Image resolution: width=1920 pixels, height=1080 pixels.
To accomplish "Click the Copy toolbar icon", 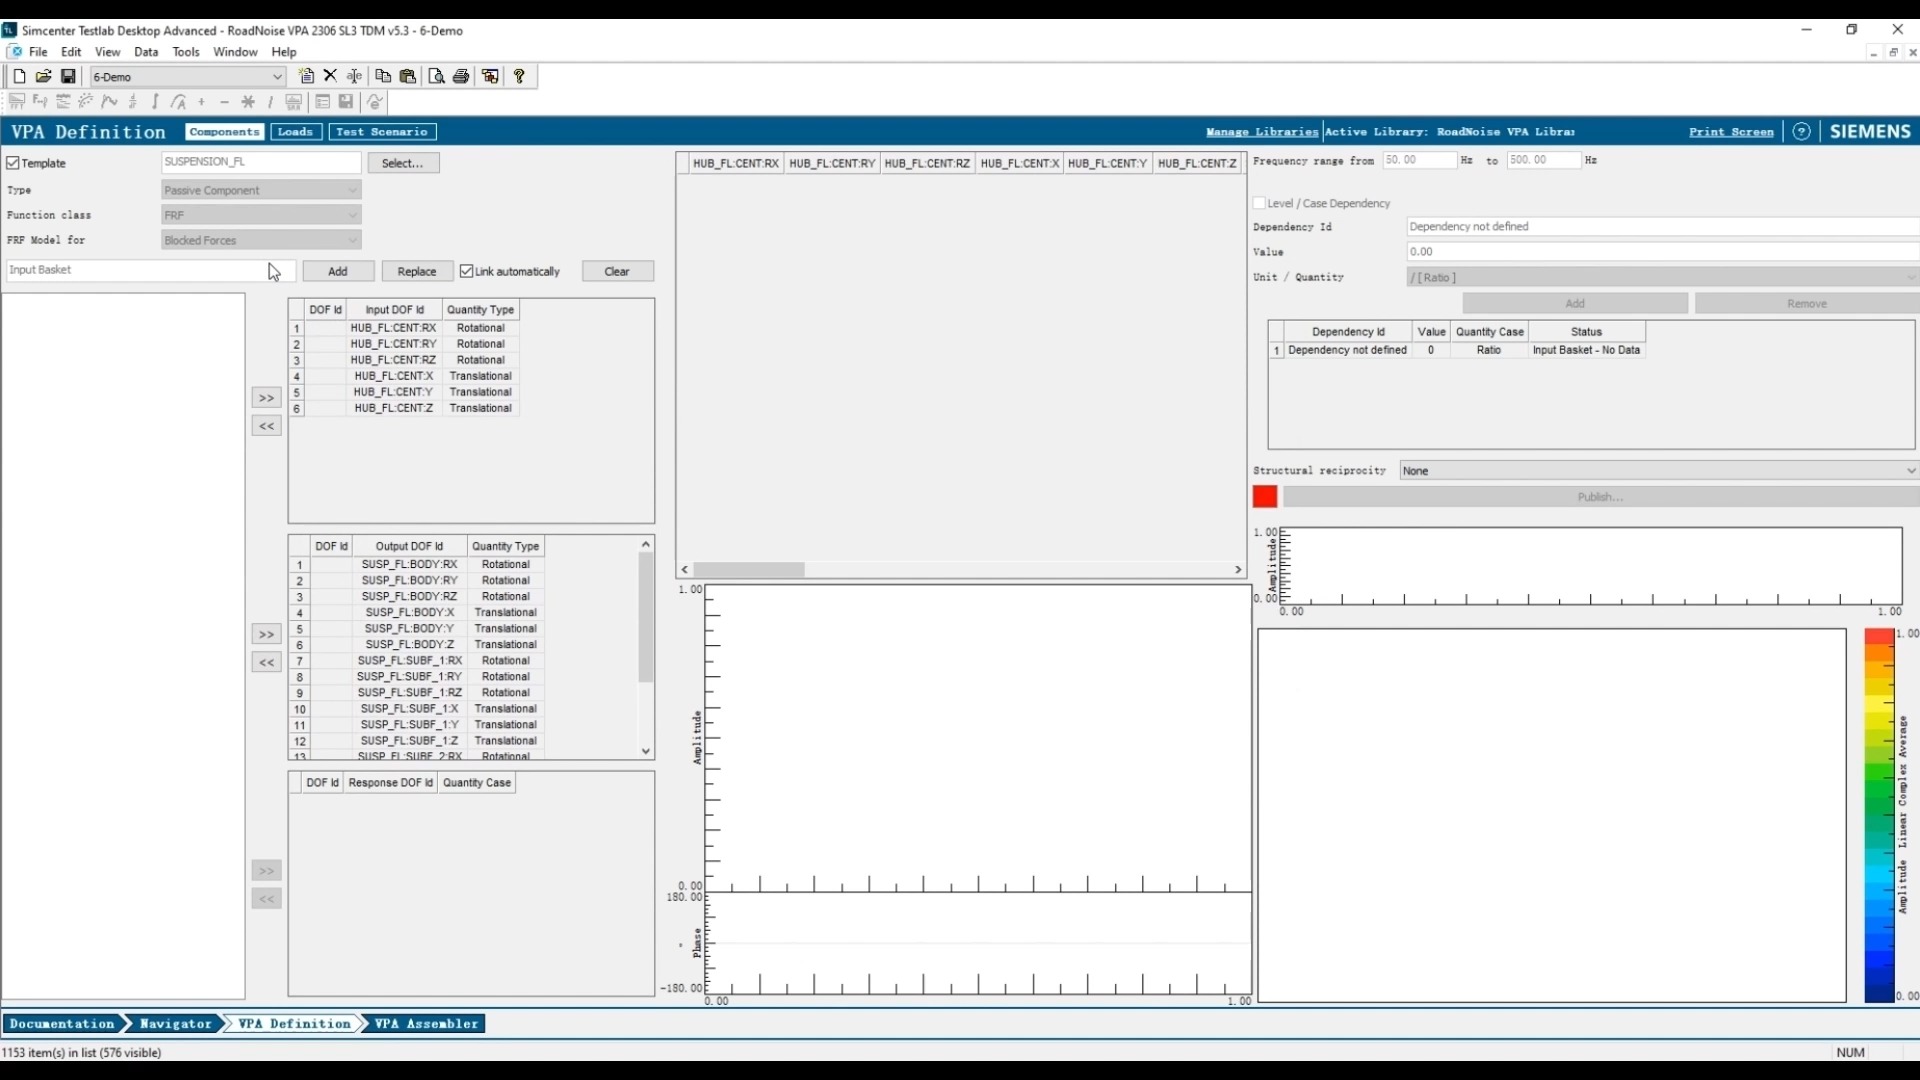I will [383, 76].
